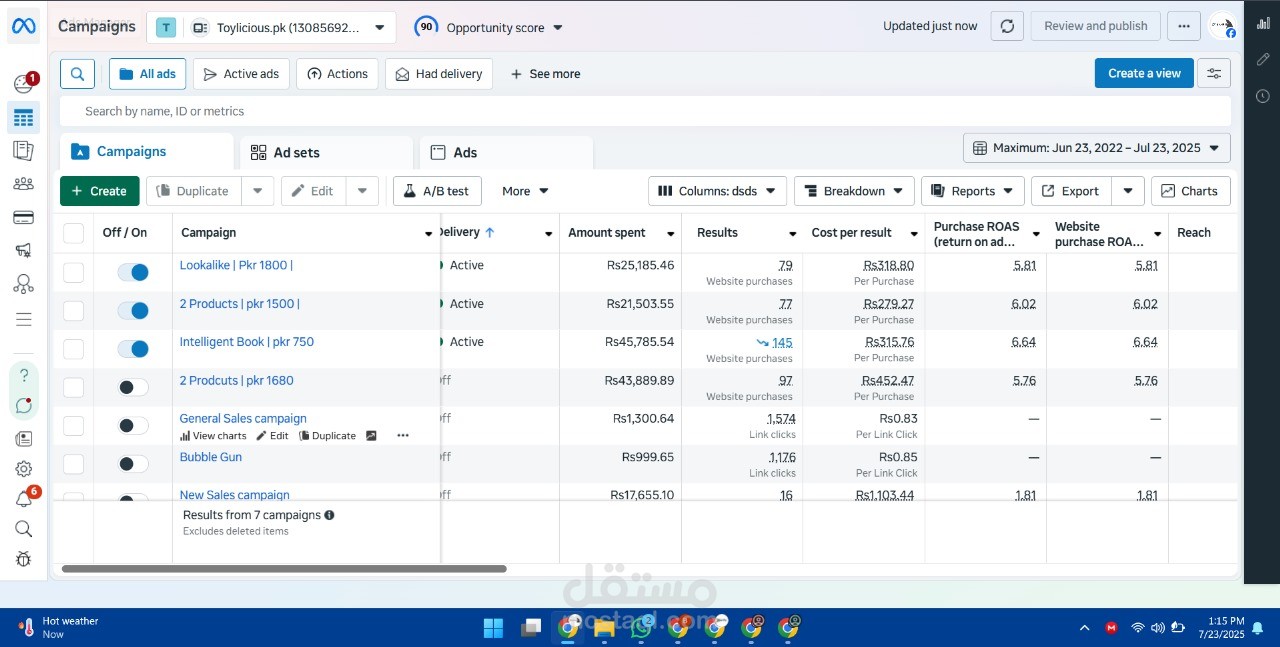Screen dimensions: 1280x647
Task: Turn off the Lookalike | Pkr 1800 campaign
Action: 133,272
